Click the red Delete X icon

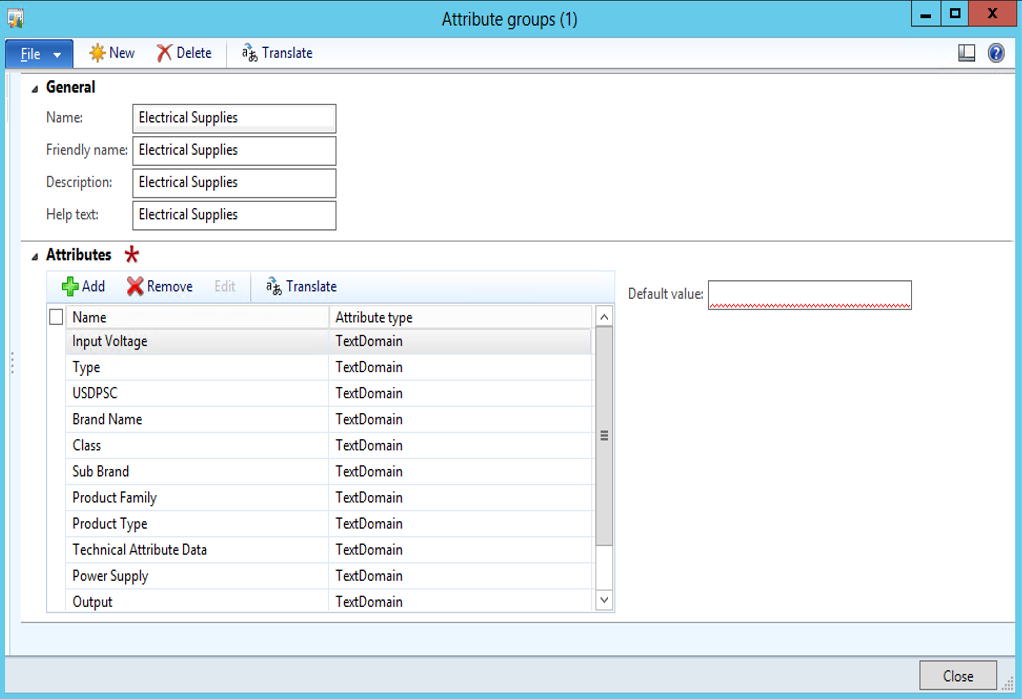[164, 53]
